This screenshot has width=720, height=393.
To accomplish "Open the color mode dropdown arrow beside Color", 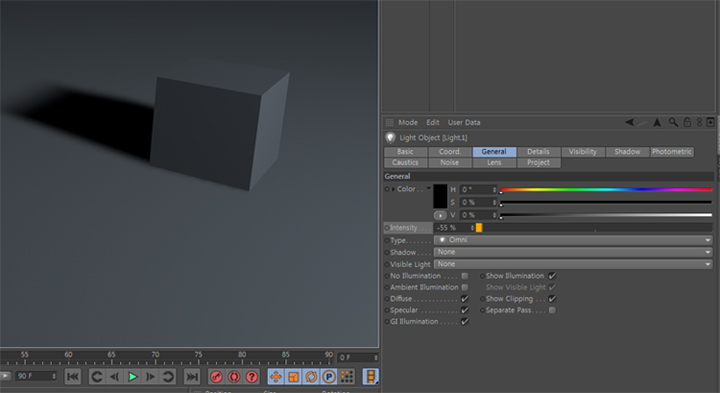I will pos(428,188).
